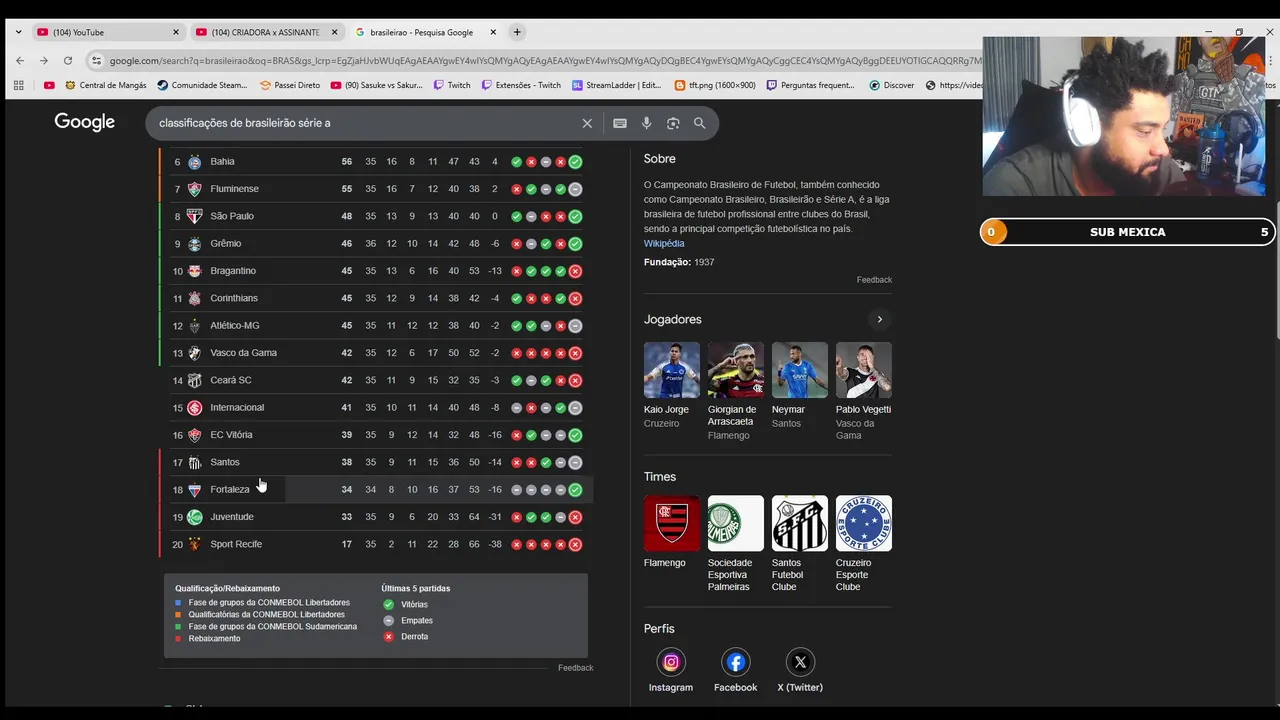Select the brasileirao Pesquisa Google tab
This screenshot has width=1280, height=720.
point(424,32)
